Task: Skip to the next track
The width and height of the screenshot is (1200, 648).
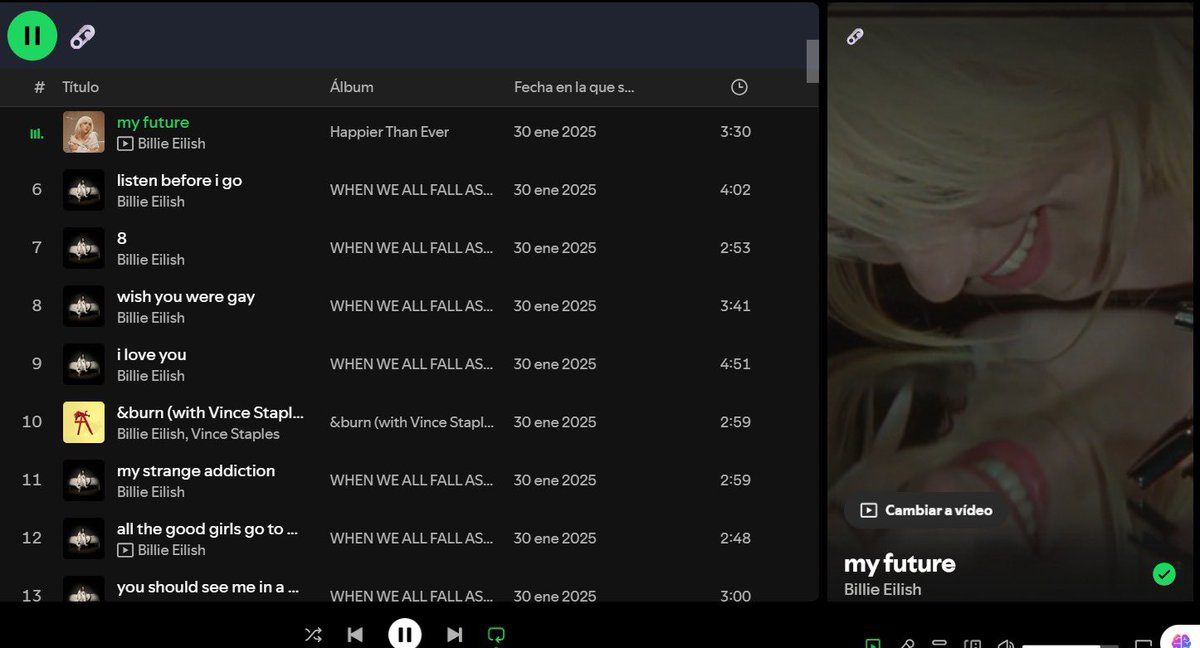Action: pyautogui.click(x=454, y=634)
